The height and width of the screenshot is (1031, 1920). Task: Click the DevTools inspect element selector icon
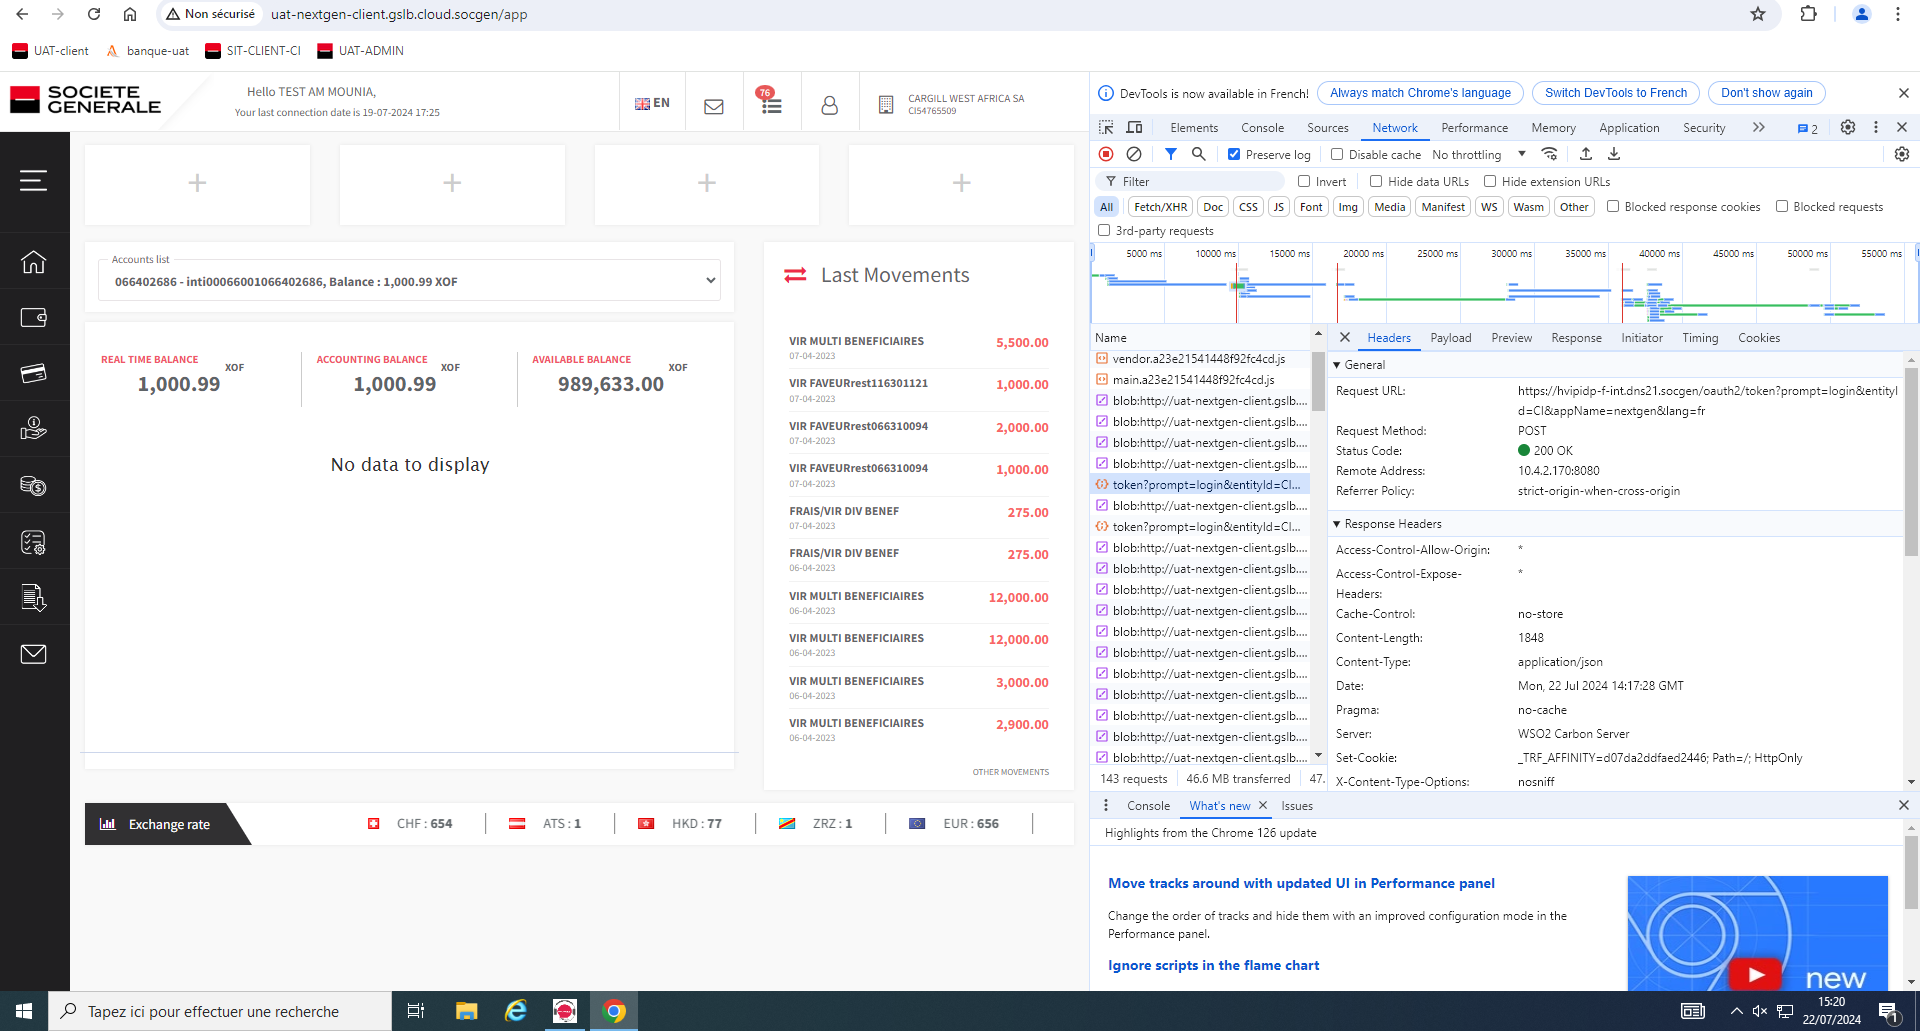tap(1106, 127)
